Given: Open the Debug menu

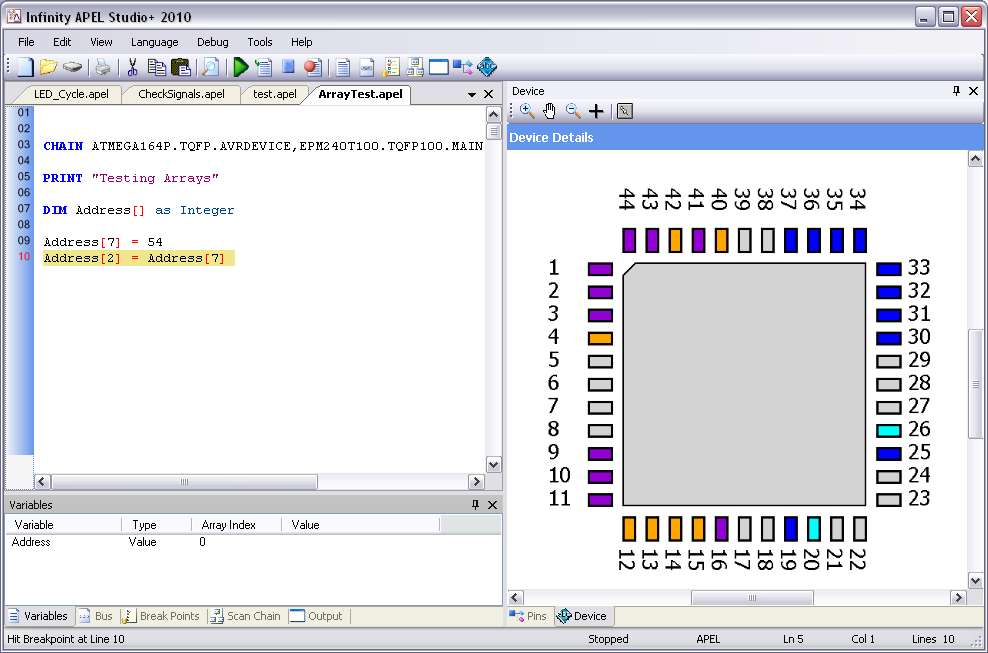Looking at the screenshot, I should (x=212, y=42).
